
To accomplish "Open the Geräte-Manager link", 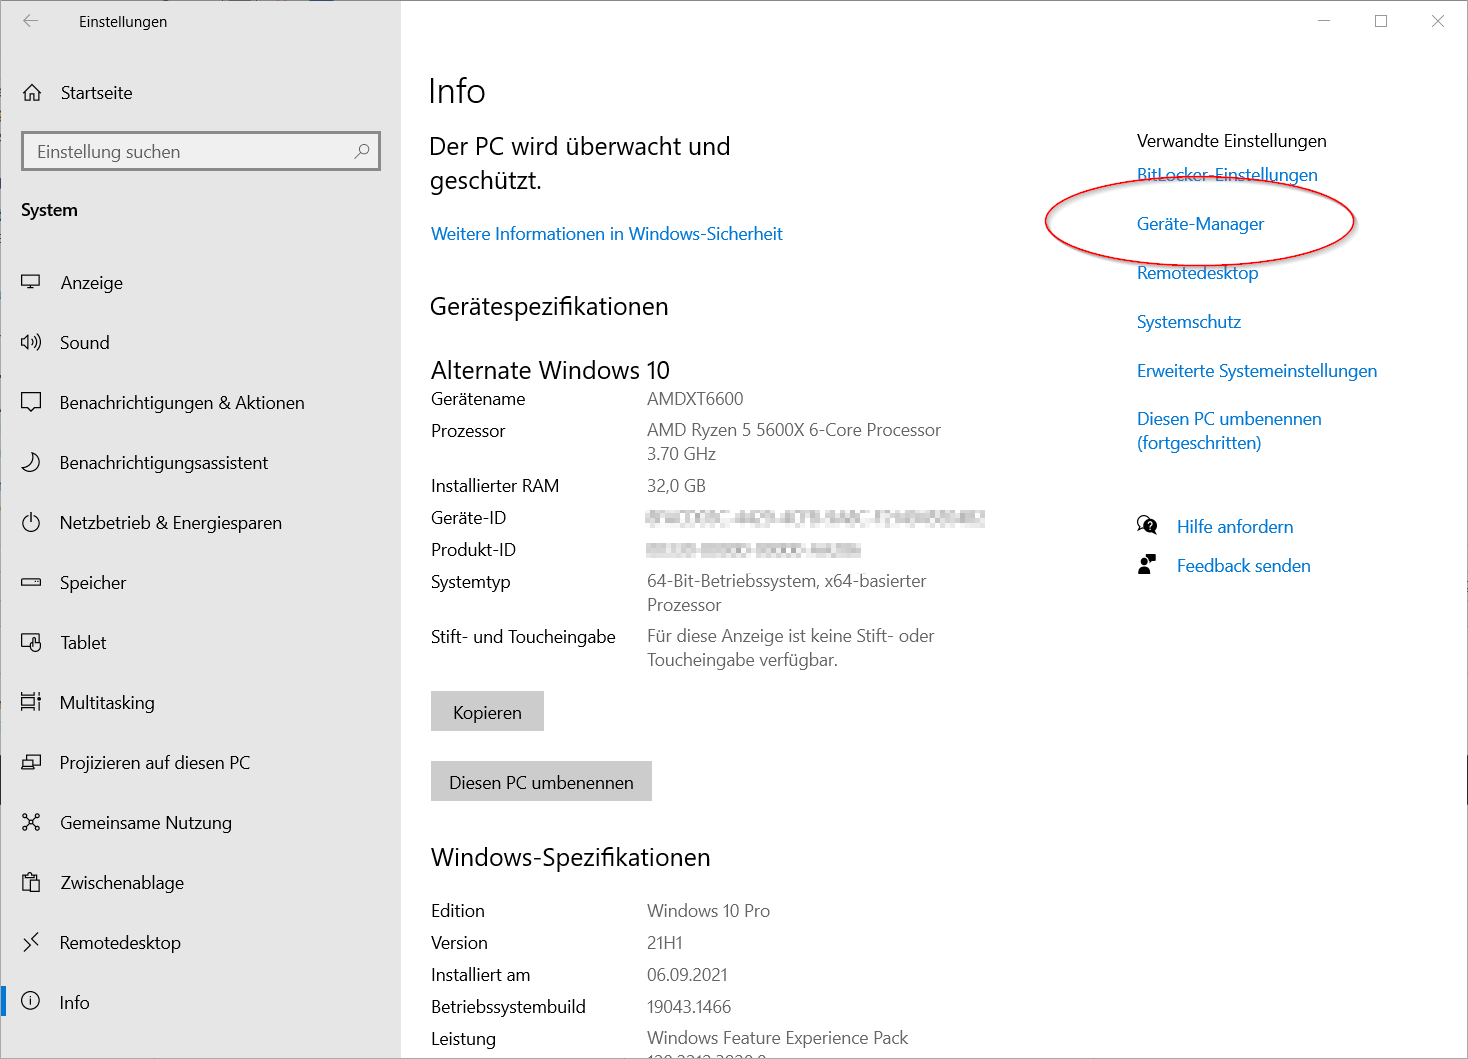I will 1200,224.
